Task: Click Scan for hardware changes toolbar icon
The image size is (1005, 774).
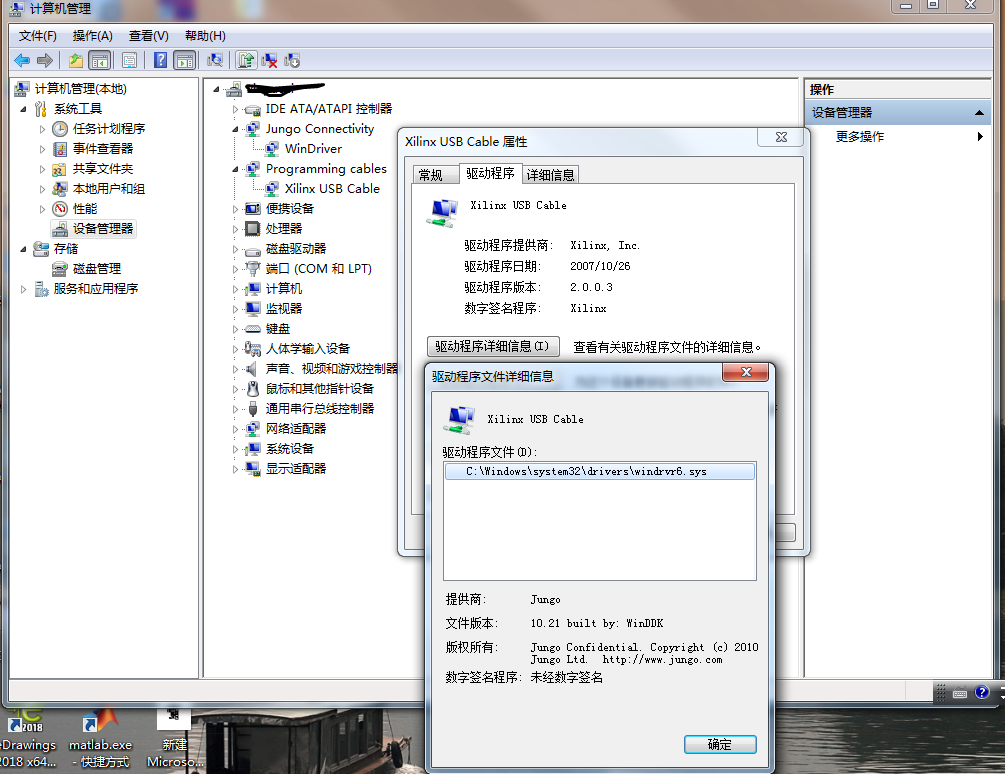Action: point(215,61)
